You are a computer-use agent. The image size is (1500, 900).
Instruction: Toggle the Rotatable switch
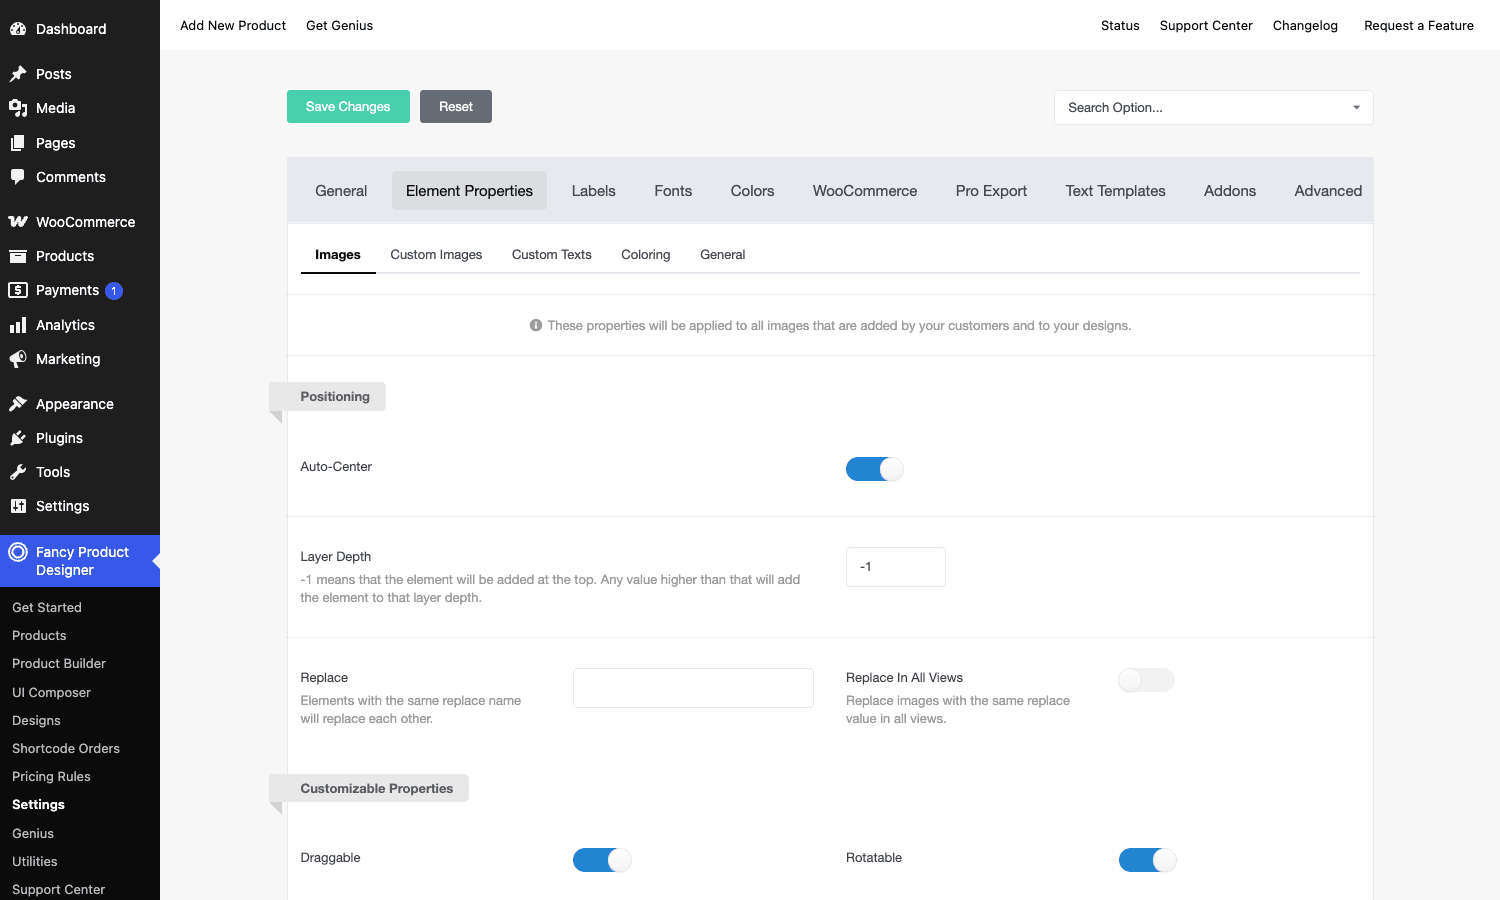(1148, 860)
